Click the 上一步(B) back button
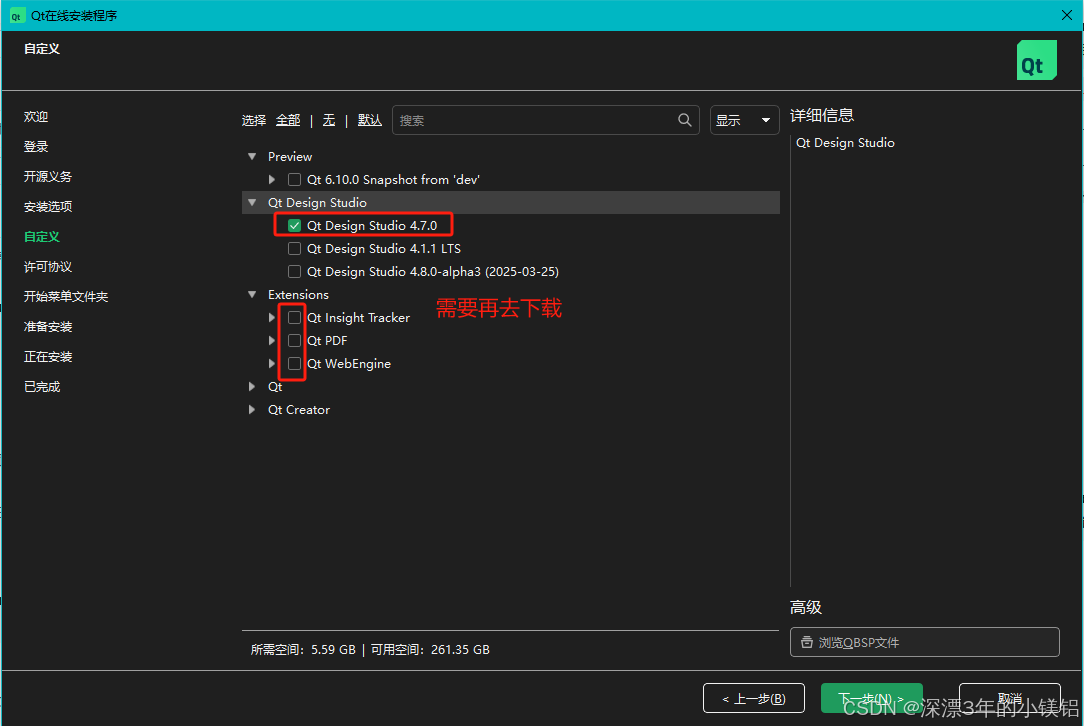Viewport: 1084px width, 726px height. click(x=754, y=698)
